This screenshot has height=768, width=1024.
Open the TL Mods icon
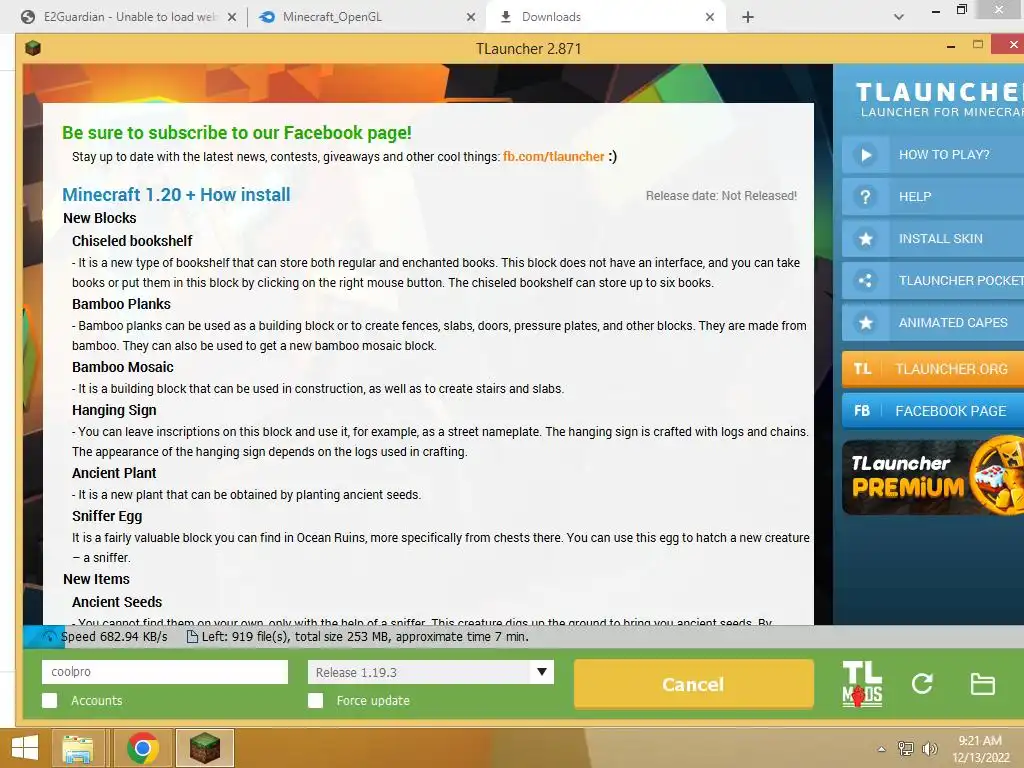click(x=862, y=684)
